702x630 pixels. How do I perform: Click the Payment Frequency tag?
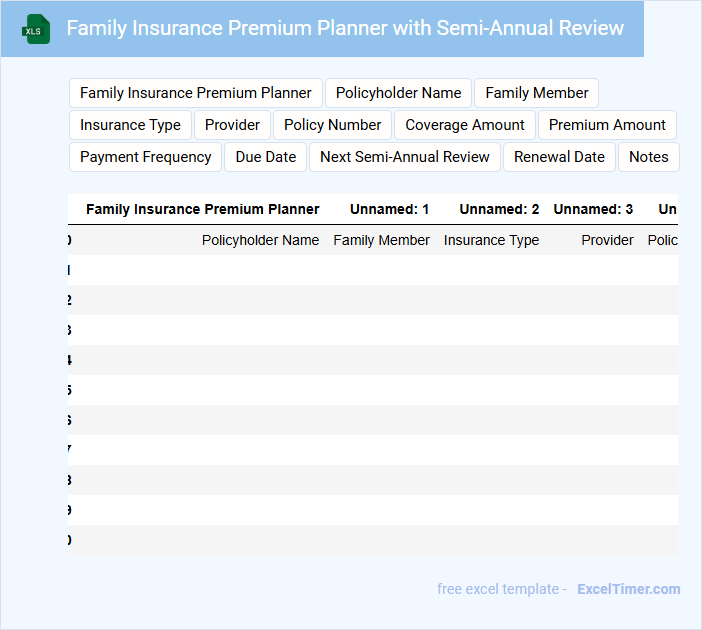145,157
